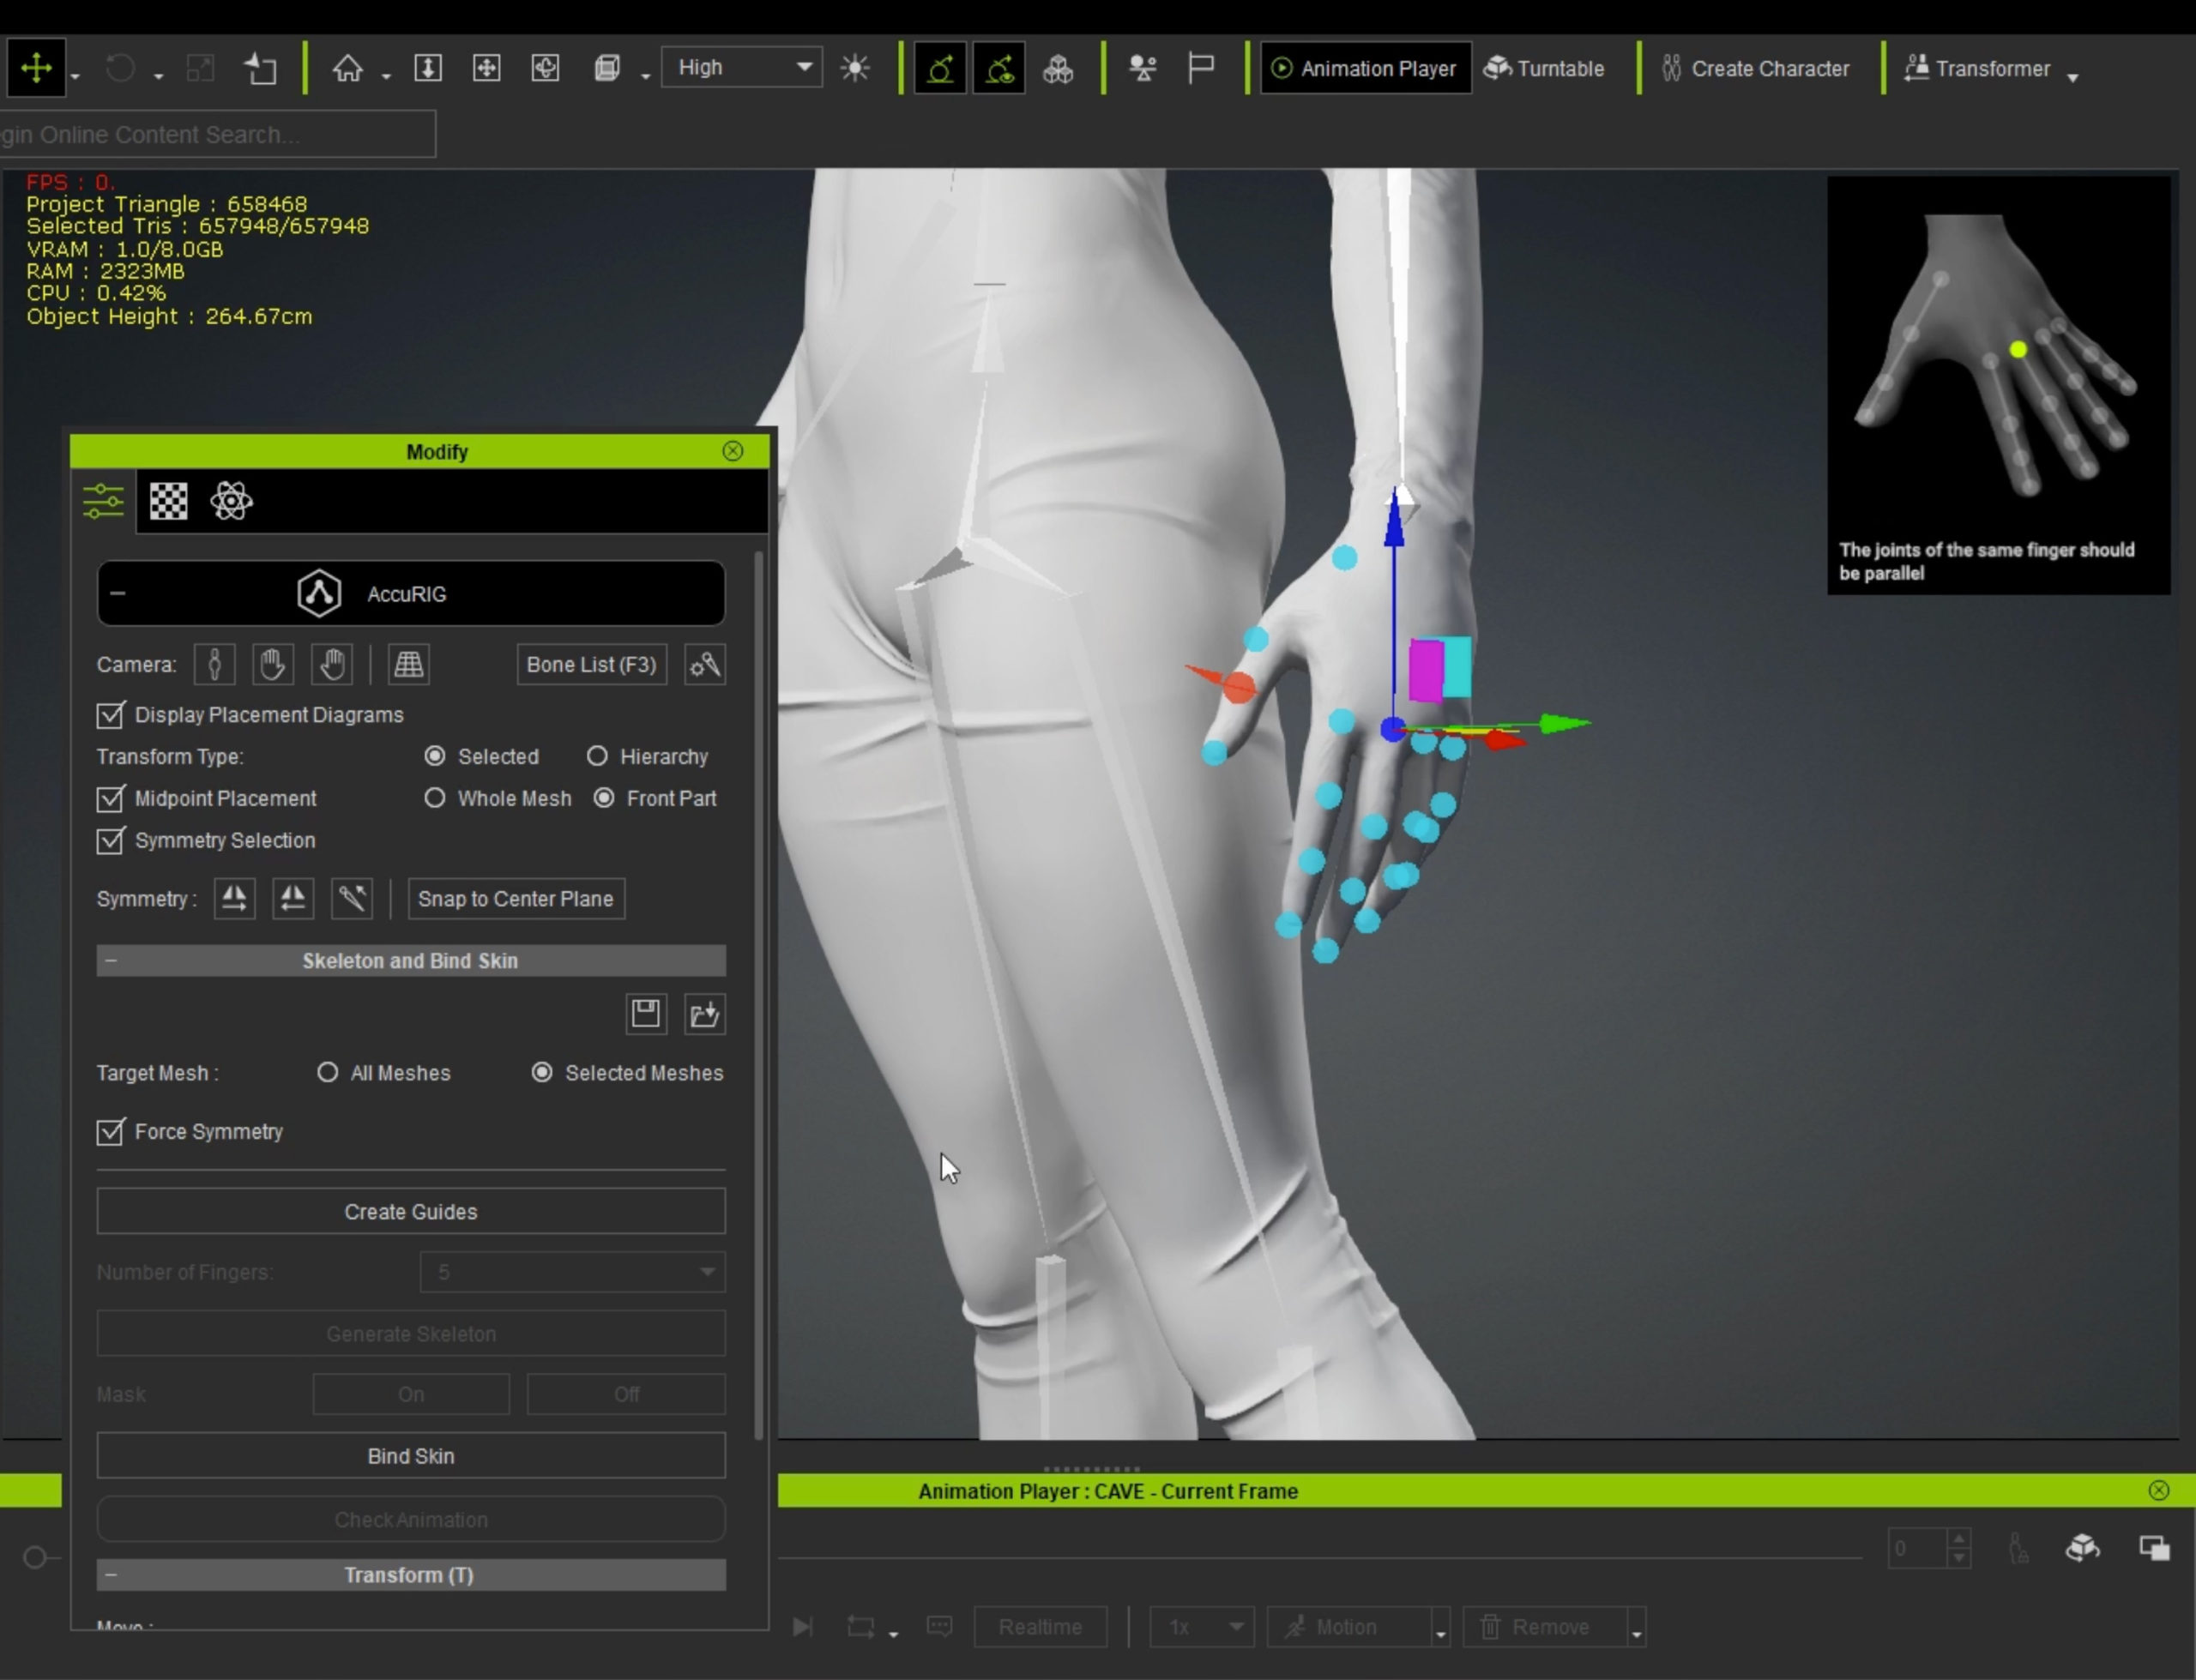Open the checkerboard material tab in Modify panel
This screenshot has height=1680, width=2196.
point(168,501)
